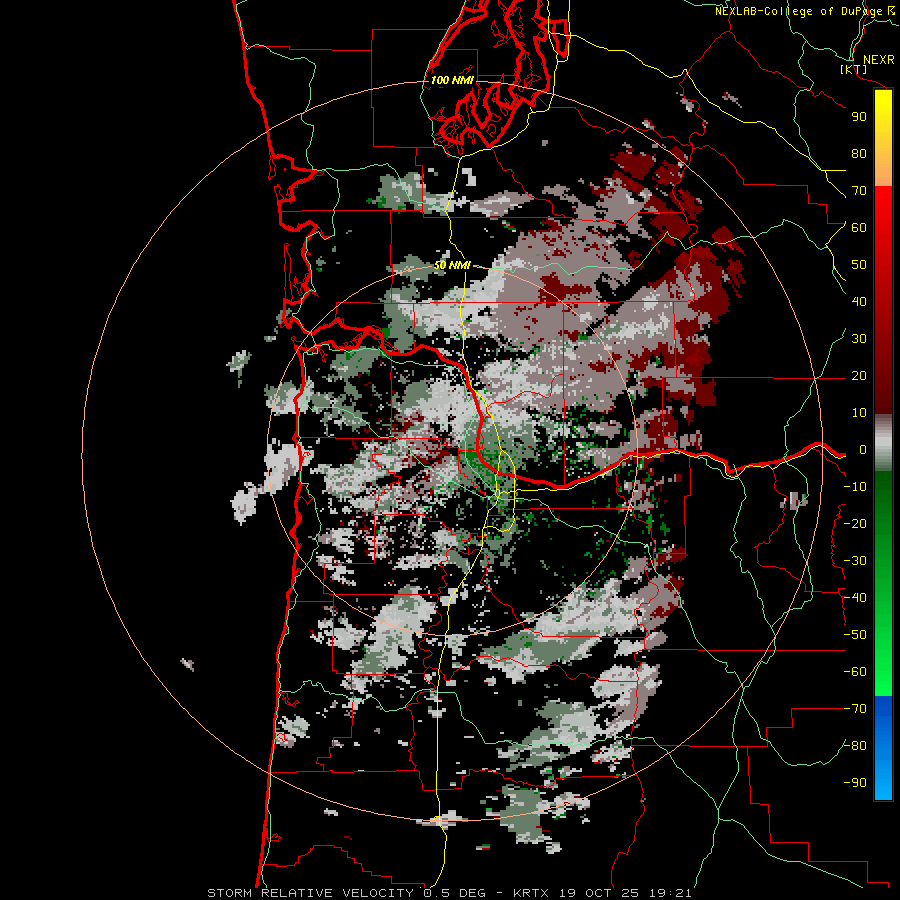Click the blue bottom segment of color bar

883,747
